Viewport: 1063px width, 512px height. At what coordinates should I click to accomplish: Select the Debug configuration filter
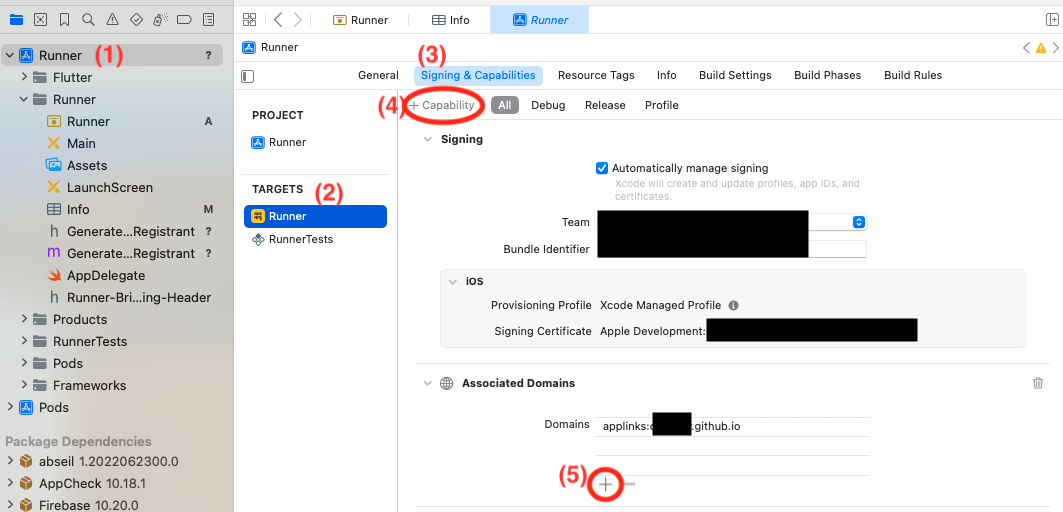[548, 105]
